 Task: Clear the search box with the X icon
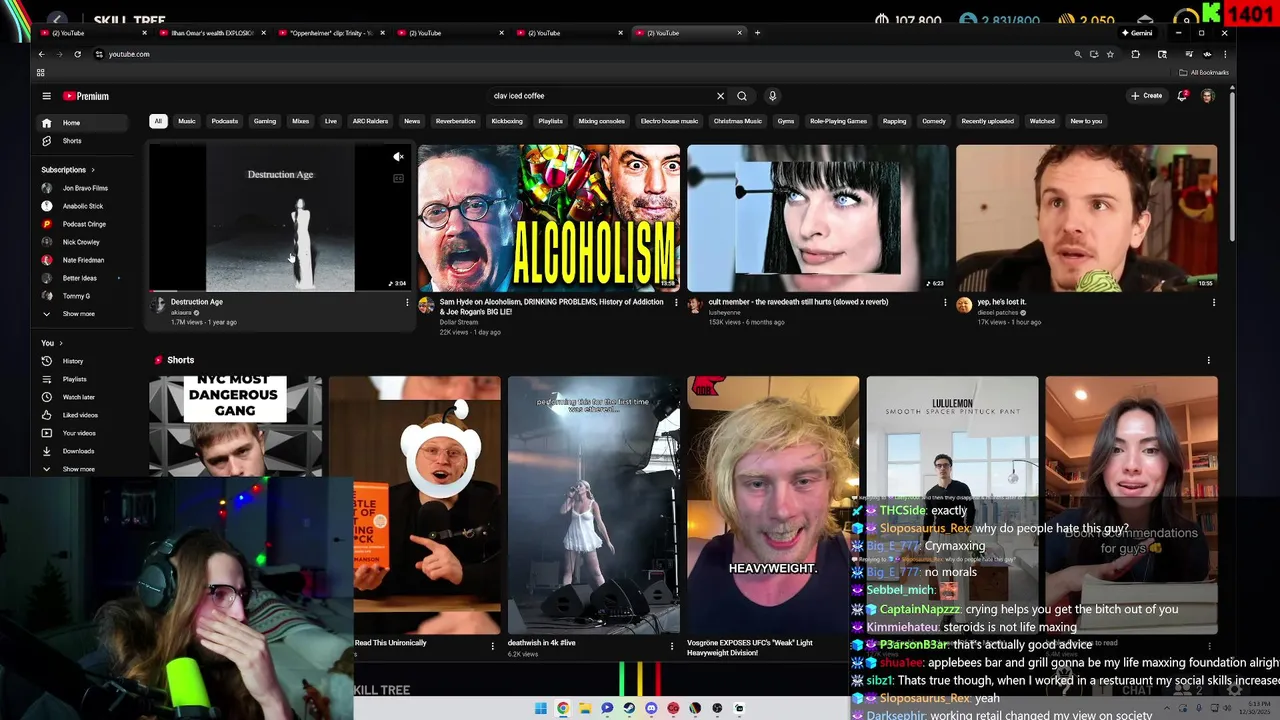pos(720,96)
